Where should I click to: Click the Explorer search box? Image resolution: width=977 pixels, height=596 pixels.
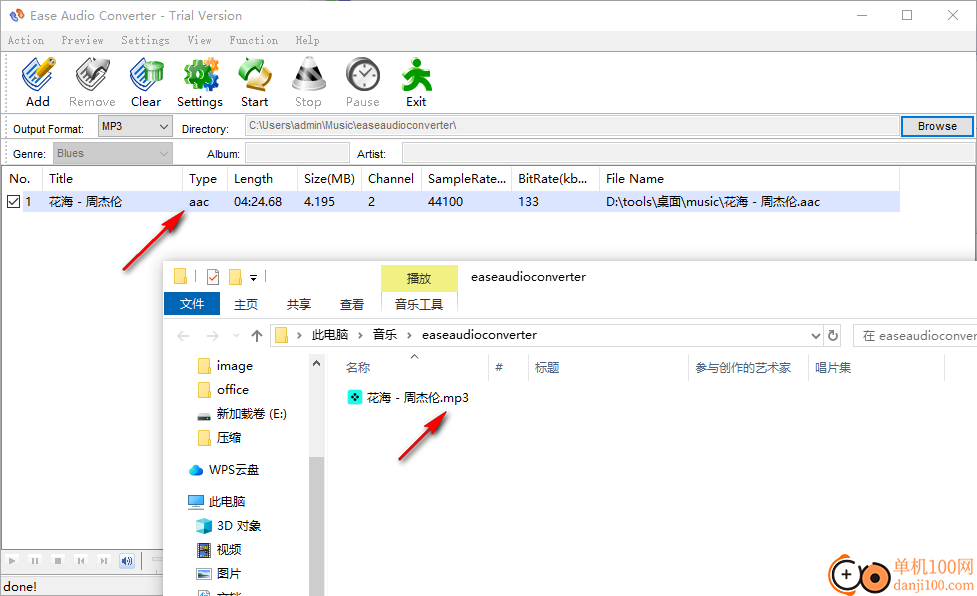coord(915,336)
